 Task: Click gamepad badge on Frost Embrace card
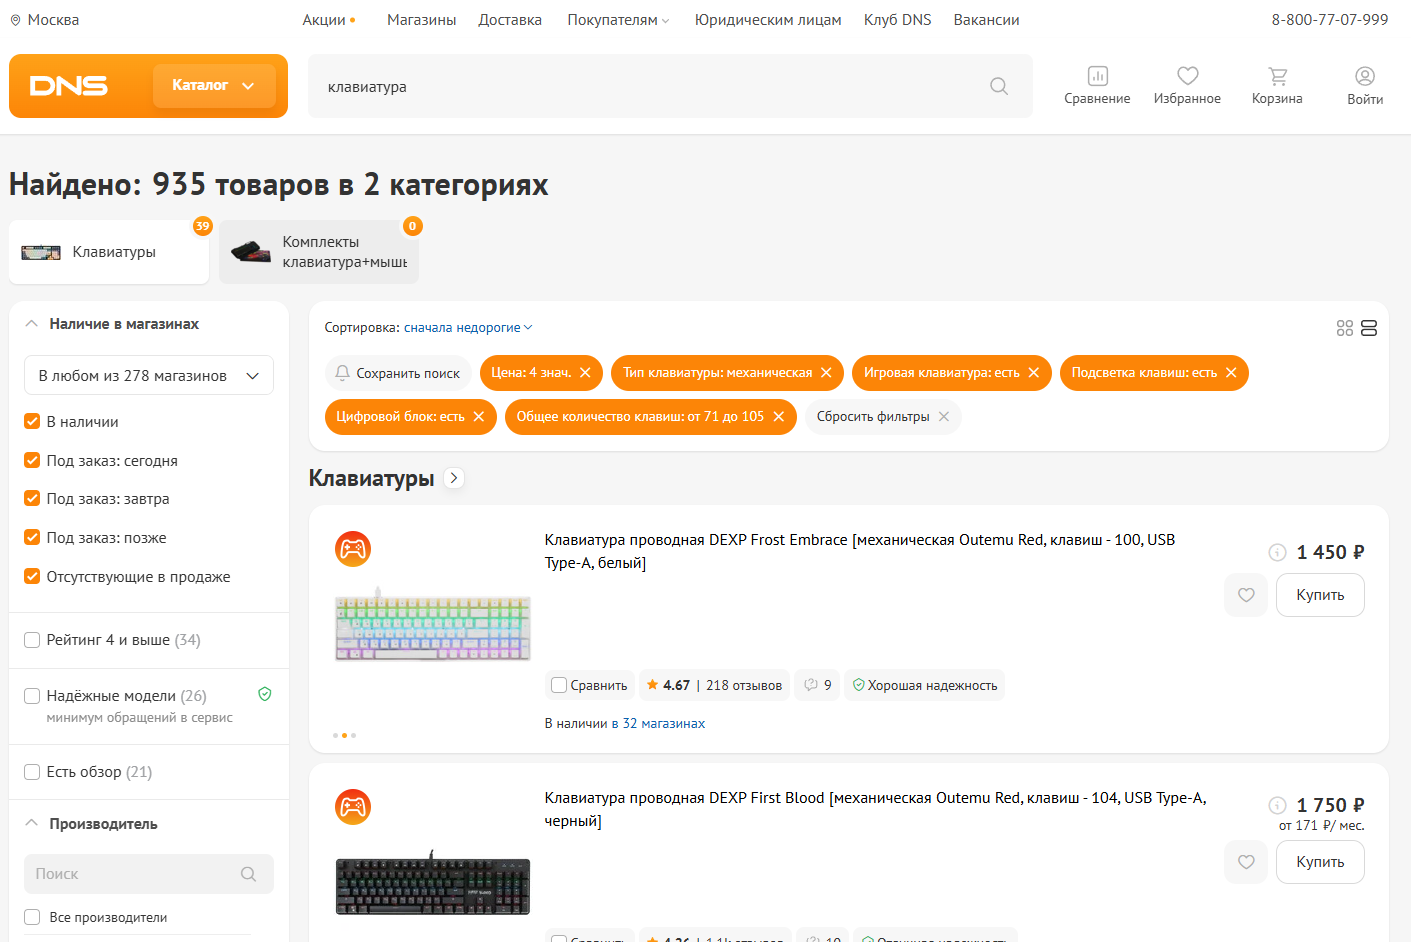[353, 549]
